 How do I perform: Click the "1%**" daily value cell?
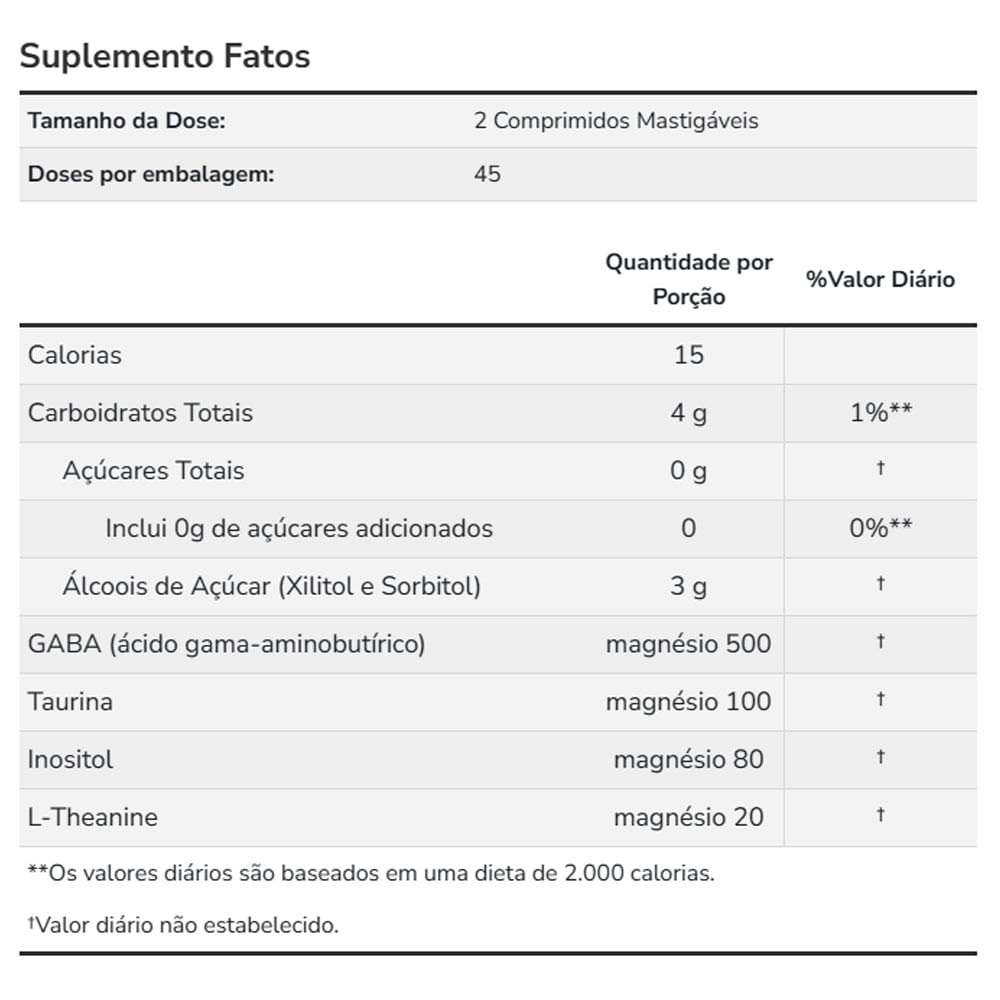pos(880,413)
